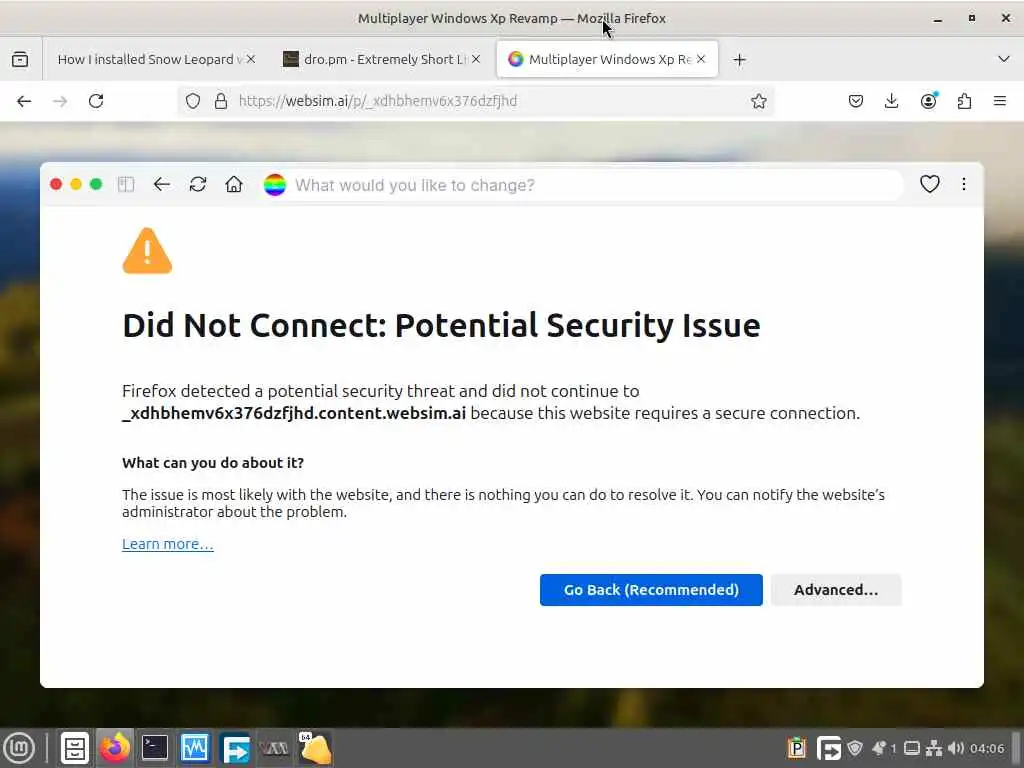Click the Advanced… button

click(836, 590)
